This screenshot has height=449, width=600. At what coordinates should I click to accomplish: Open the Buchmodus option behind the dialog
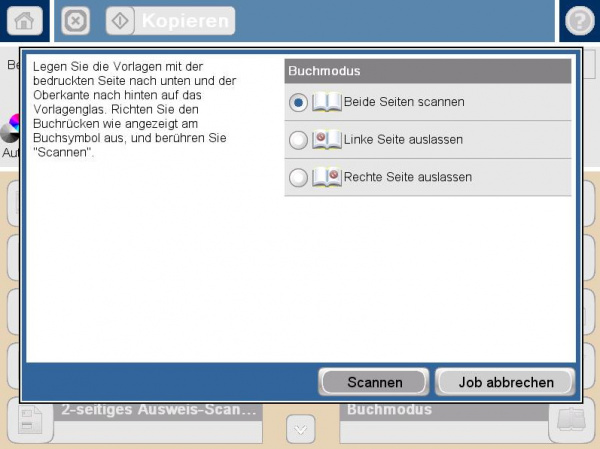(444, 423)
